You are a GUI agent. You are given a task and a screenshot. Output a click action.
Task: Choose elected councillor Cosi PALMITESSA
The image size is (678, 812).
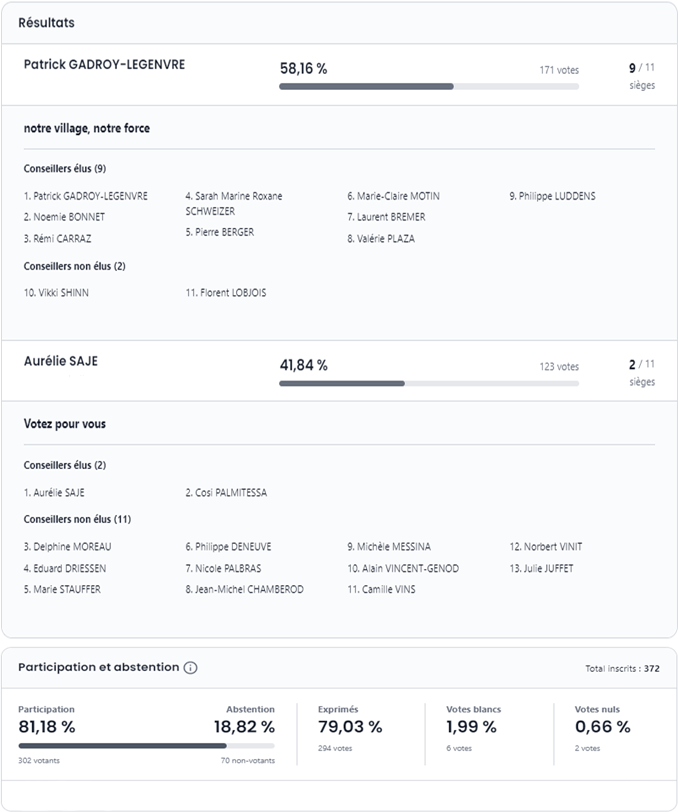(x=226, y=493)
